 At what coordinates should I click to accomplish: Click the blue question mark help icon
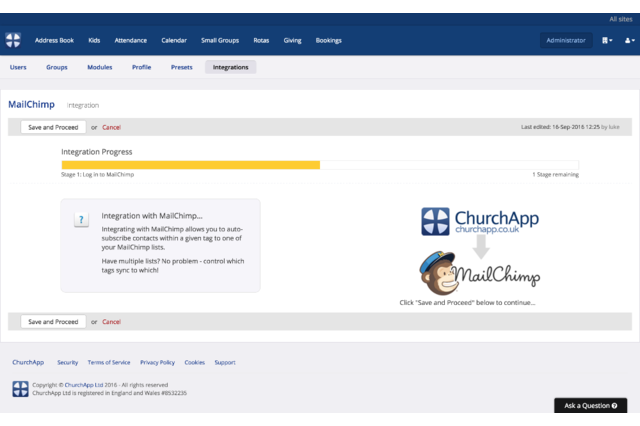(x=82, y=220)
